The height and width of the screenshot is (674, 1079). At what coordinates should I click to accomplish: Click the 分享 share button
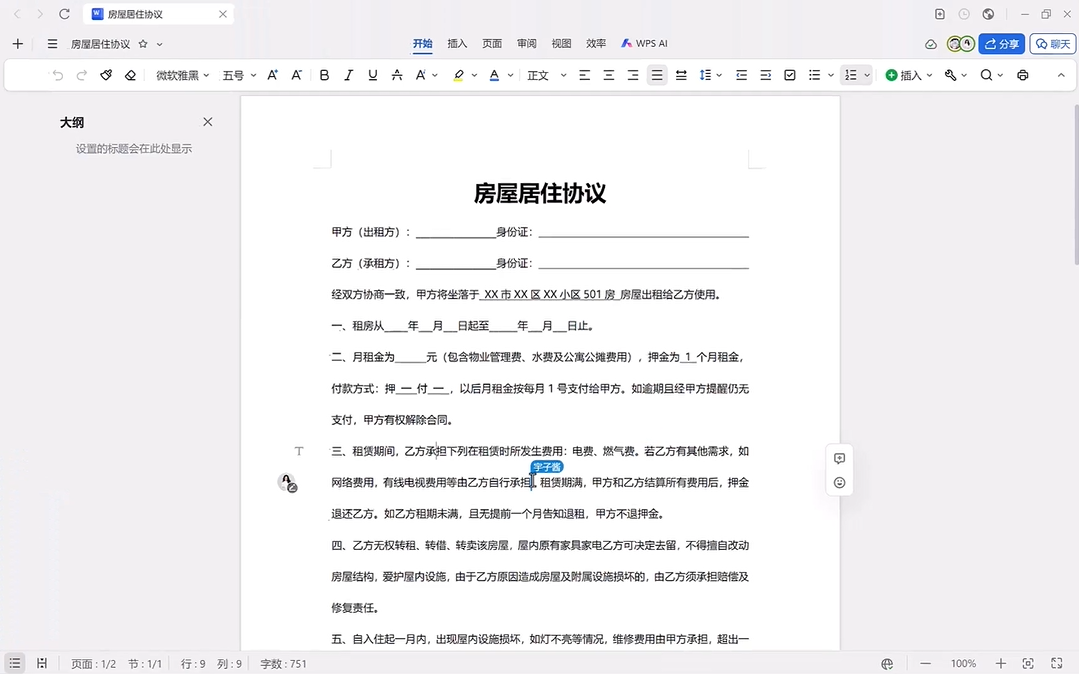1002,44
